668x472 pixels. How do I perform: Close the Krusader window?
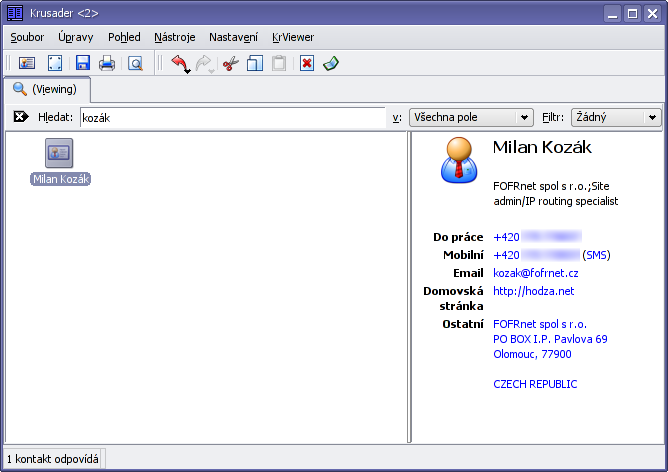(x=652, y=14)
